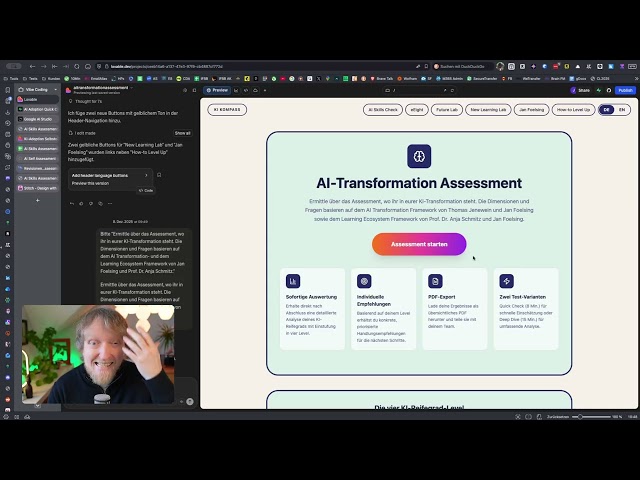This screenshot has height=480, width=640.
Task: Click the brain icon above the title
Action: coord(419,156)
